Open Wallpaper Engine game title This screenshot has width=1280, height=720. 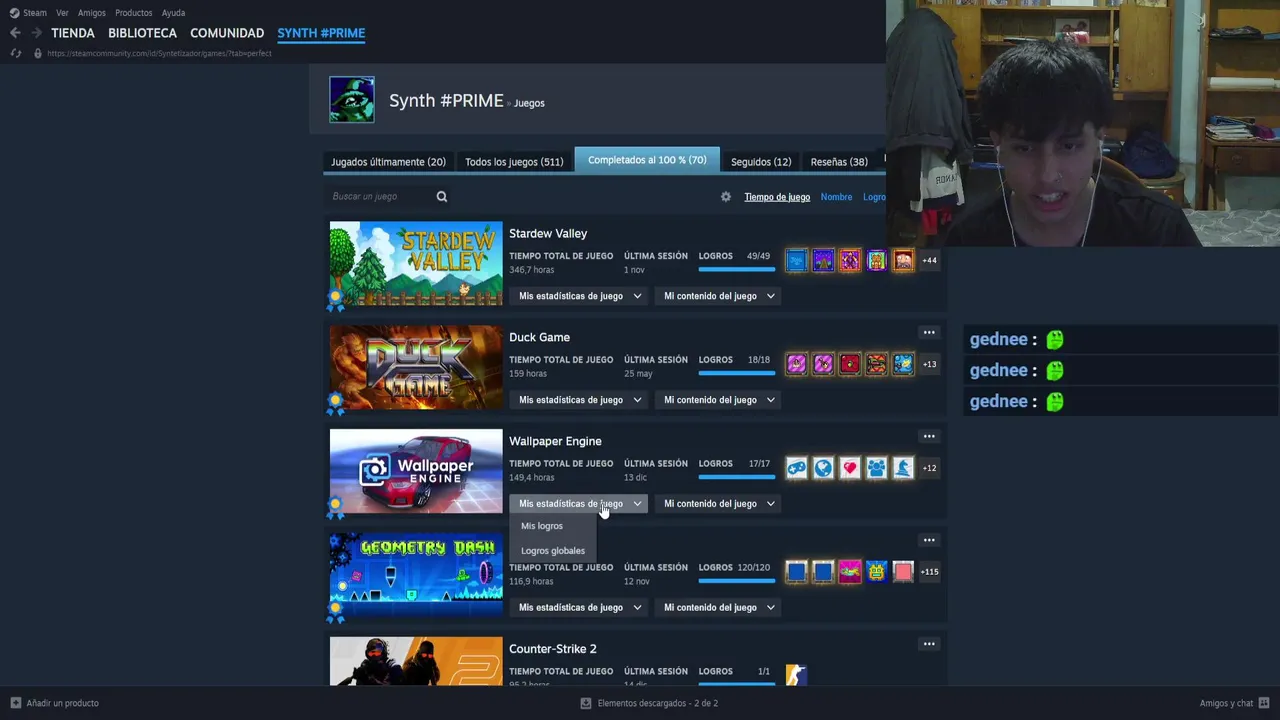[555, 441]
